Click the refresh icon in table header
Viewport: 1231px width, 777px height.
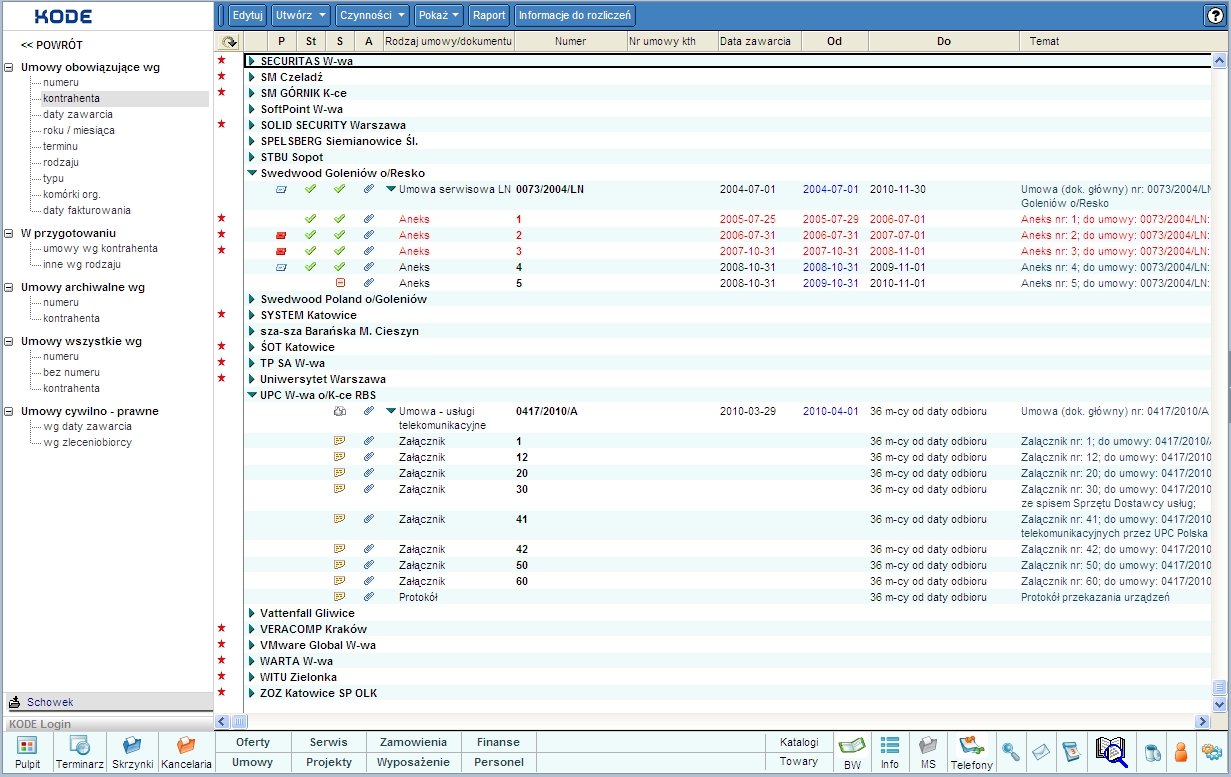pos(229,42)
